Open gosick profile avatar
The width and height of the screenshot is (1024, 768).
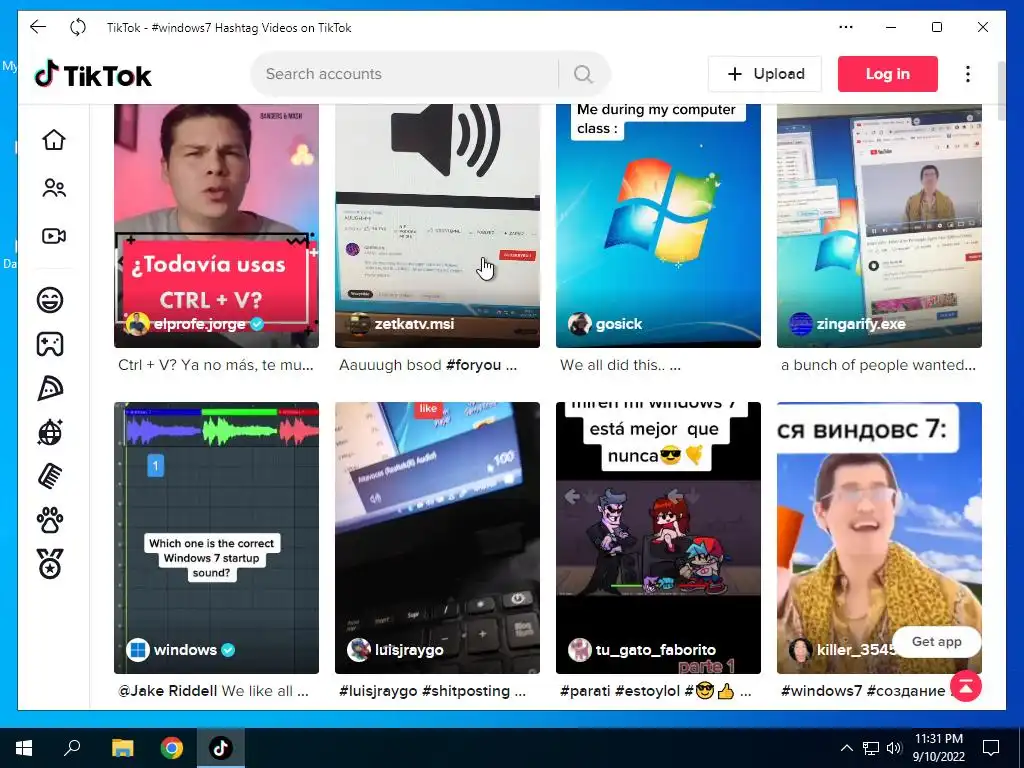tap(579, 324)
